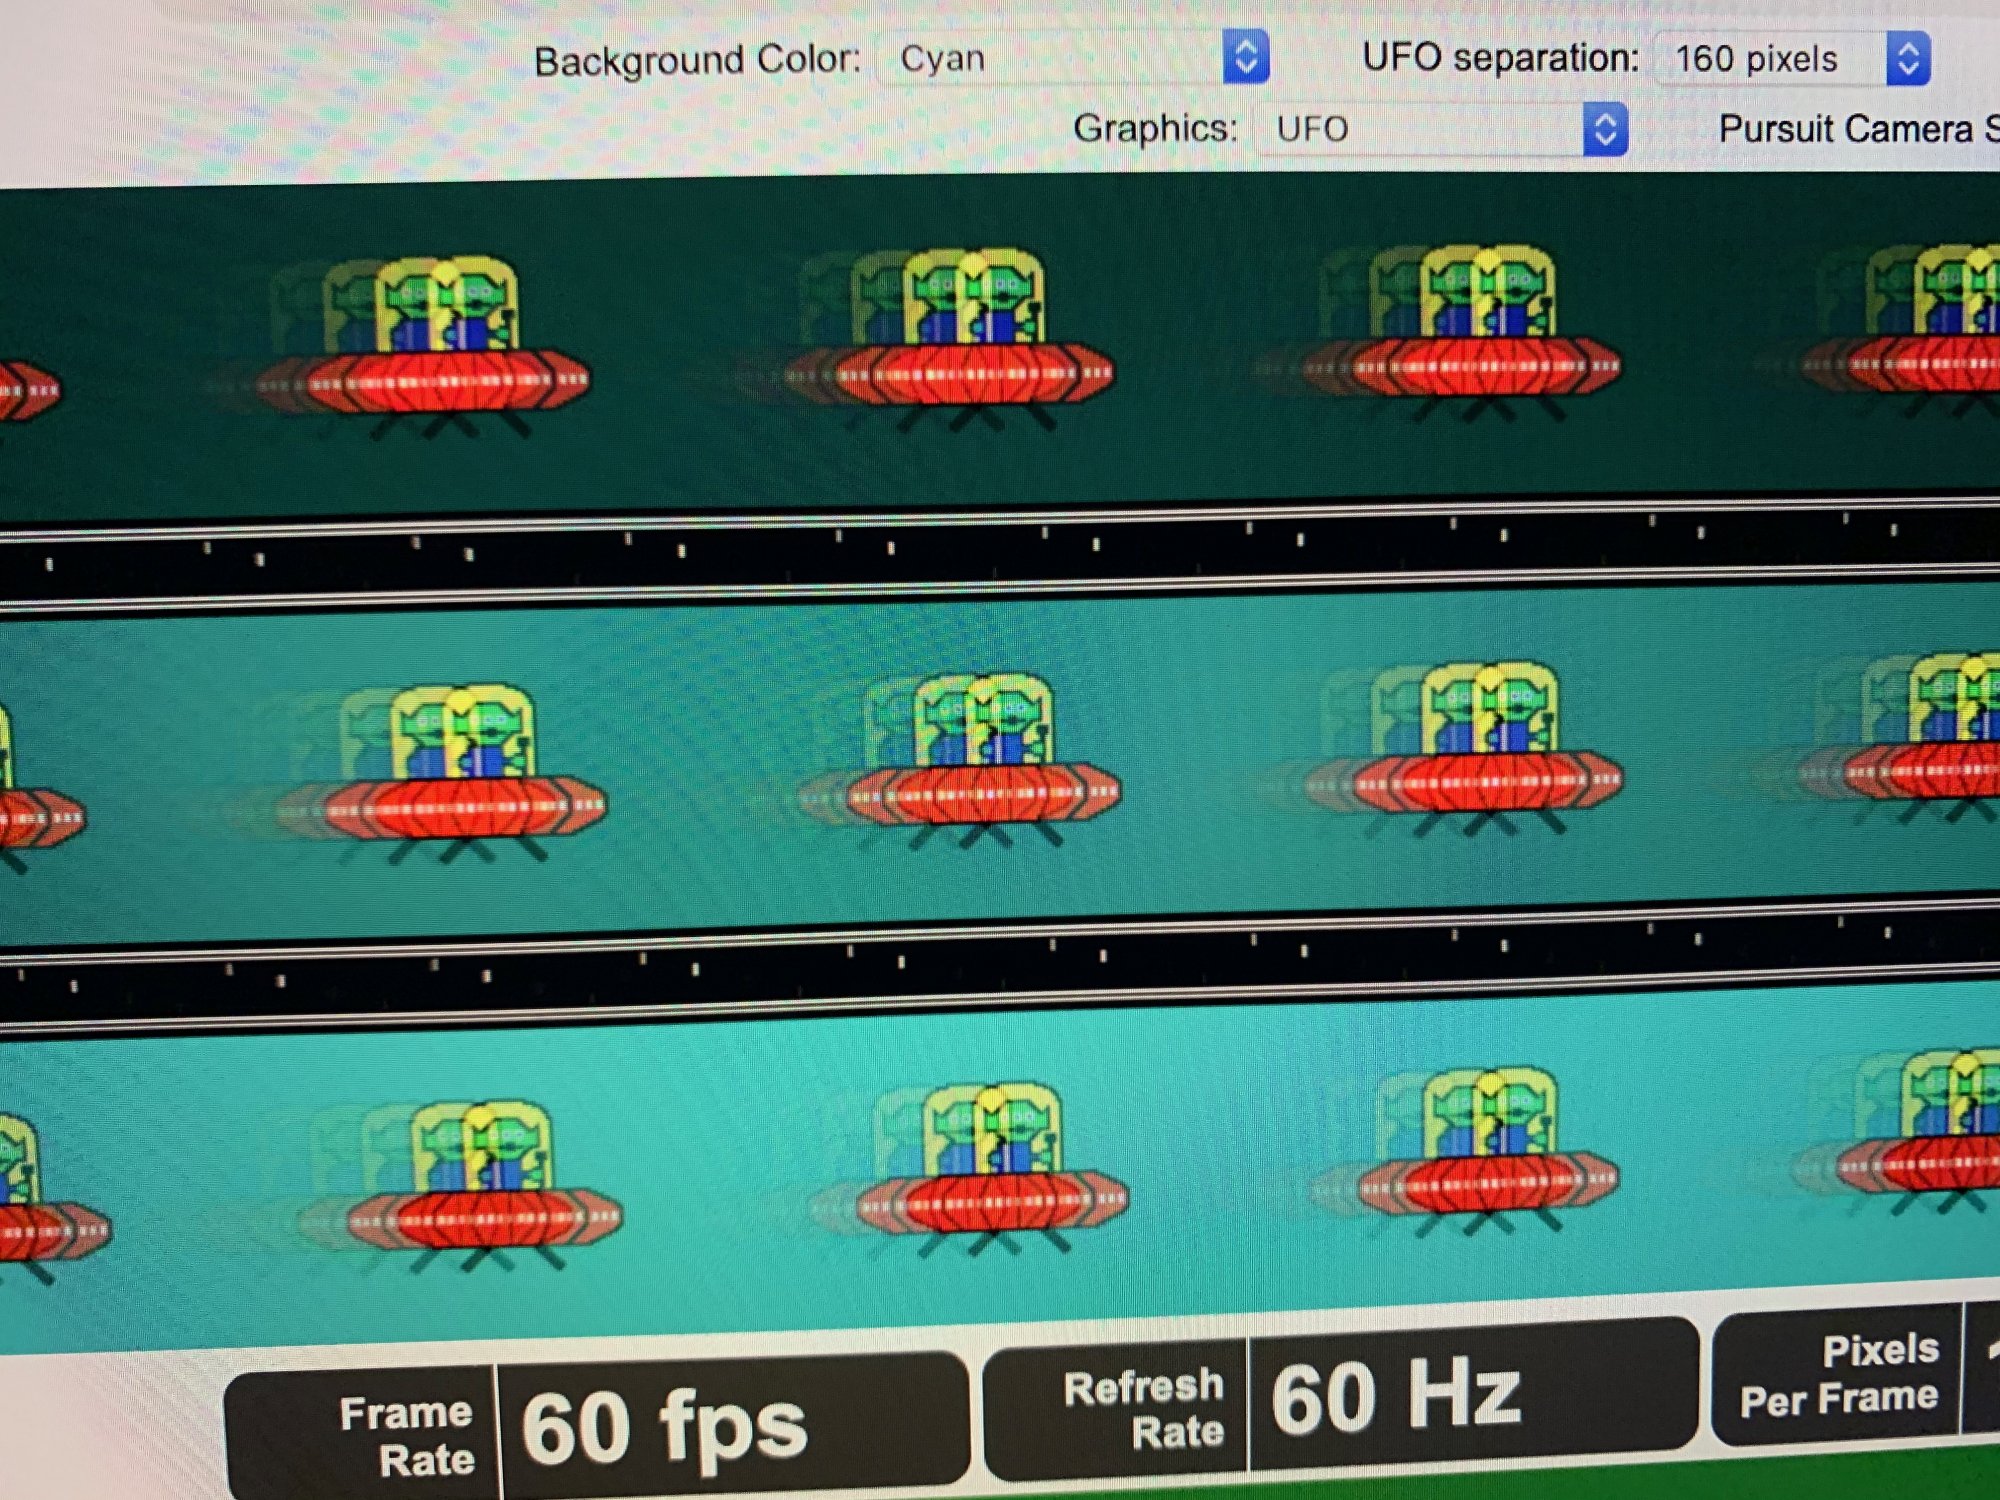Click the lower black tick-mark divider strip
Viewport: 2000px width, 1500px height.
pyautogui.click(x=1000, y=967)
